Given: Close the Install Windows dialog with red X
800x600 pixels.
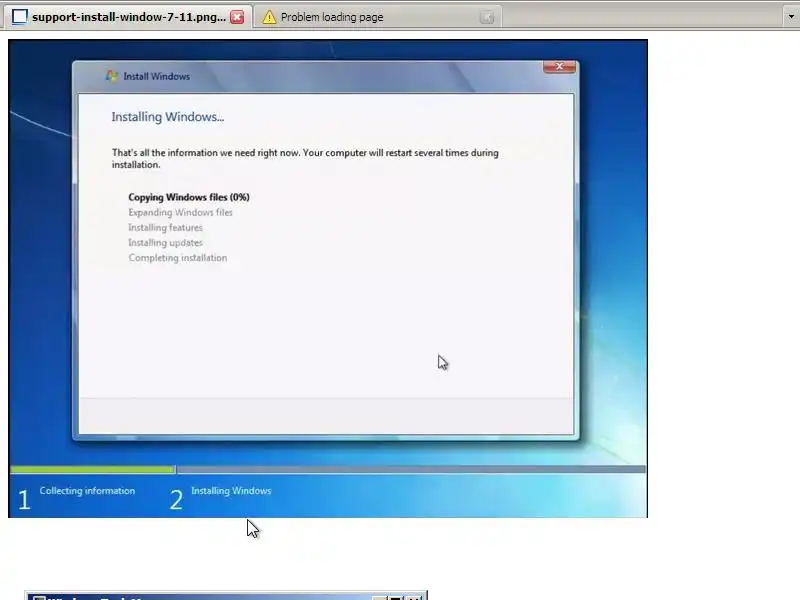Looking at the screenshot, I should (x=560, y=67).
